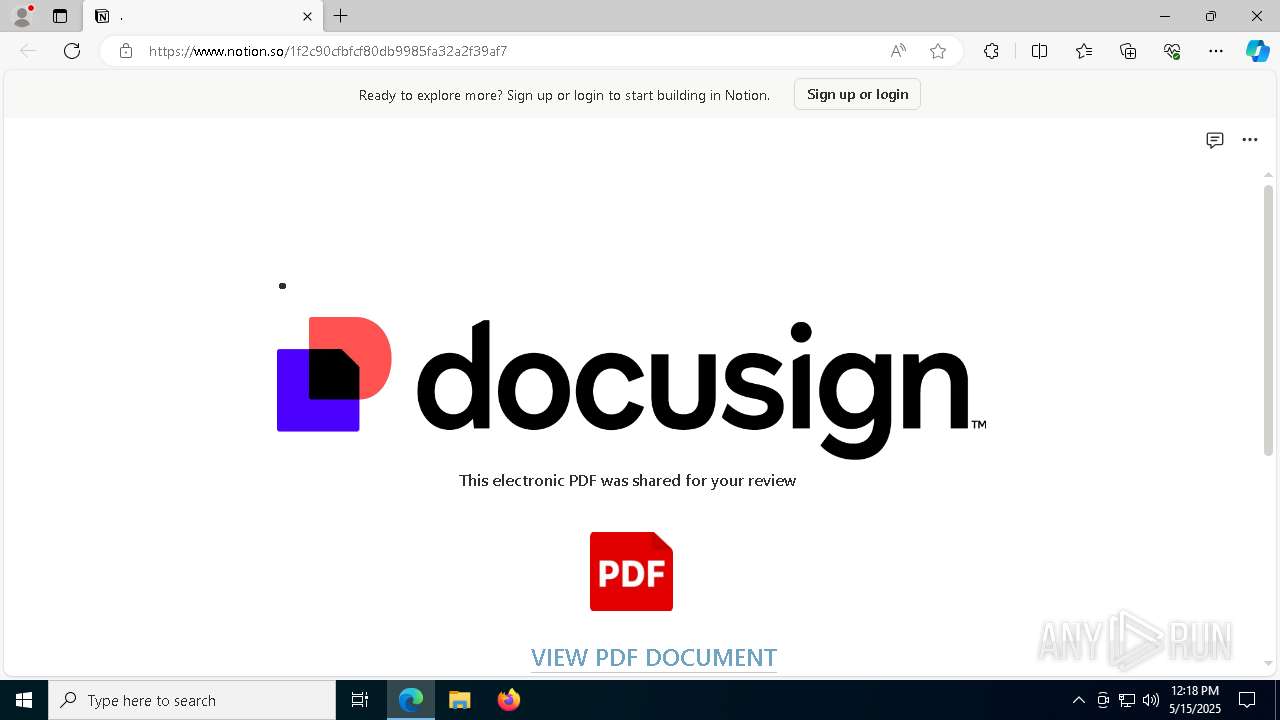
Task: Open the Collections panel
Action: click(1128, 51)
